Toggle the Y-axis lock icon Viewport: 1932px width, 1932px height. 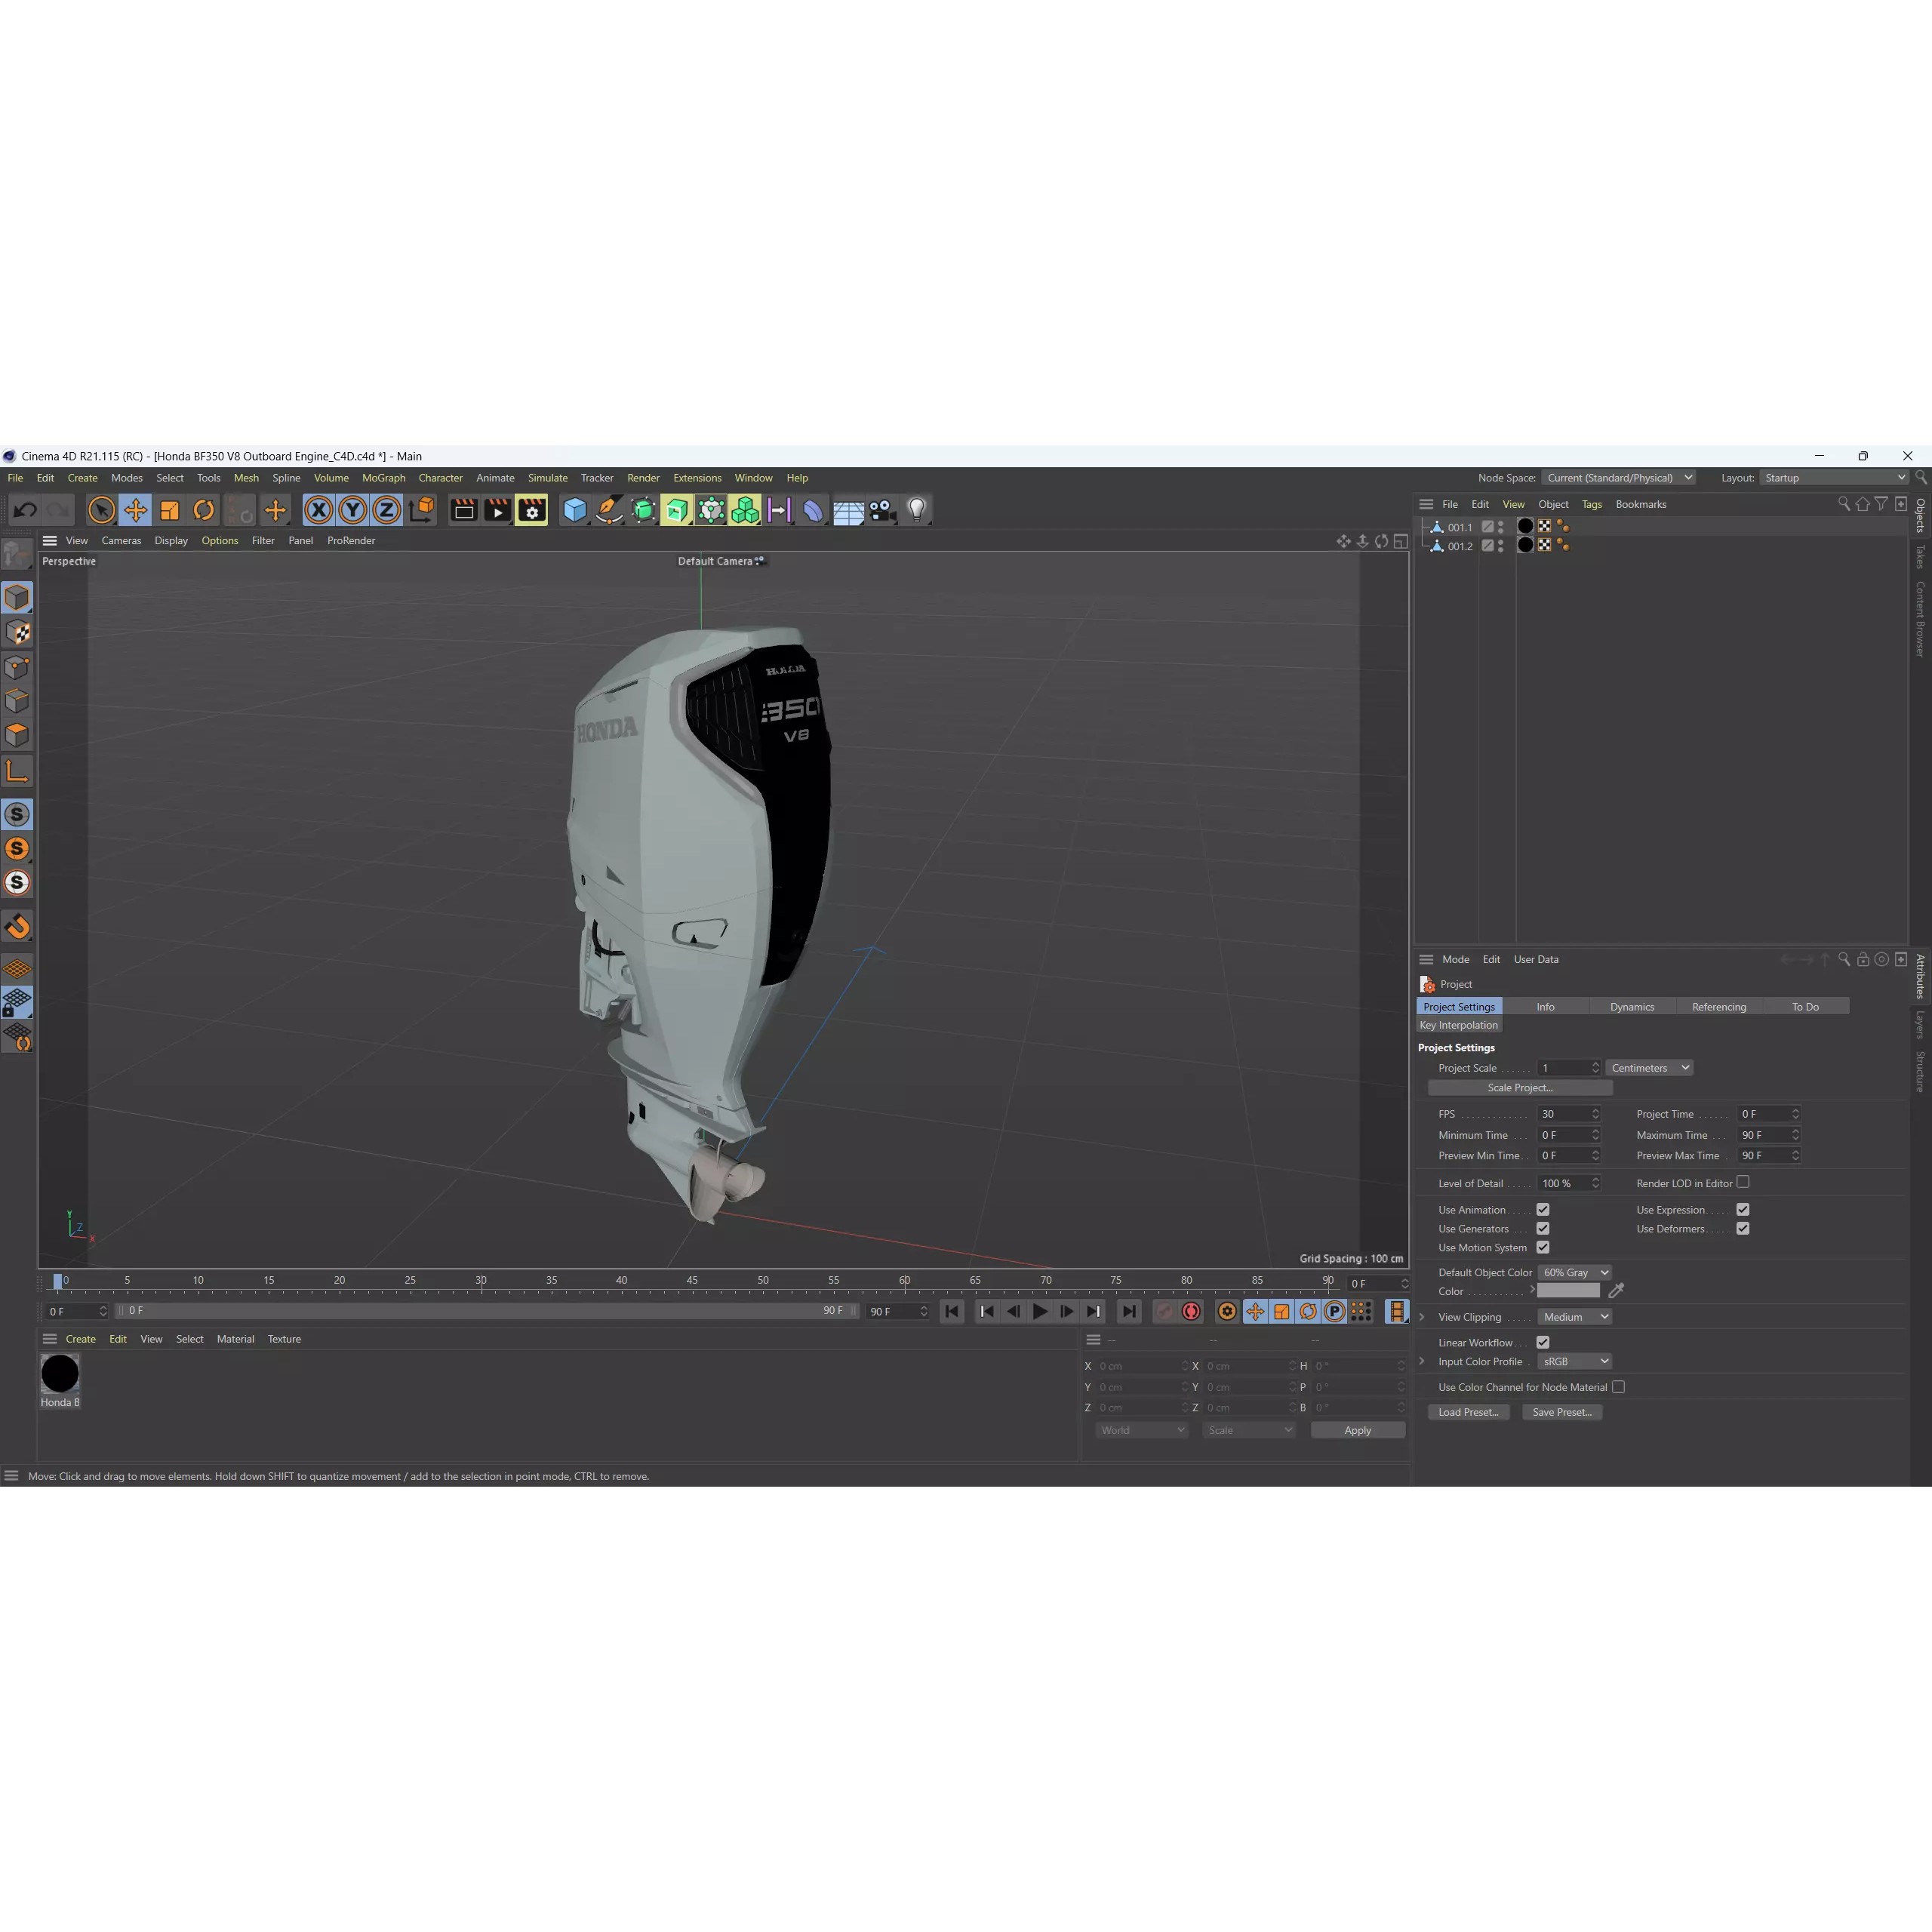[x=352, y=510]
